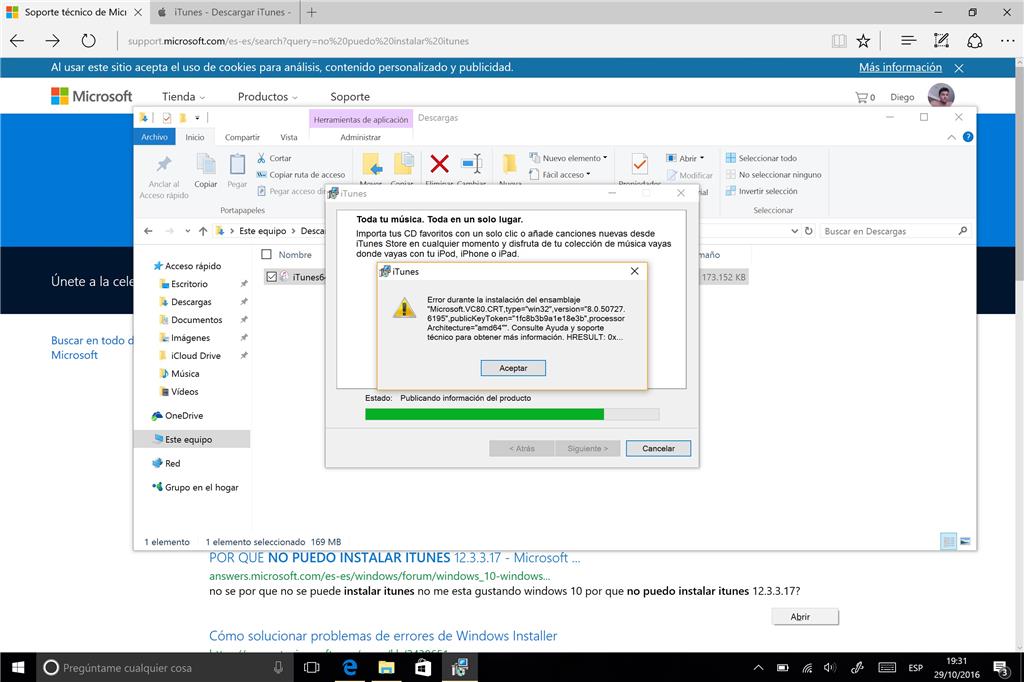This screenshot has width=1024, height=682.
Task: Open the Fácil acceso dropdown
Action: (x=560, y=174)
